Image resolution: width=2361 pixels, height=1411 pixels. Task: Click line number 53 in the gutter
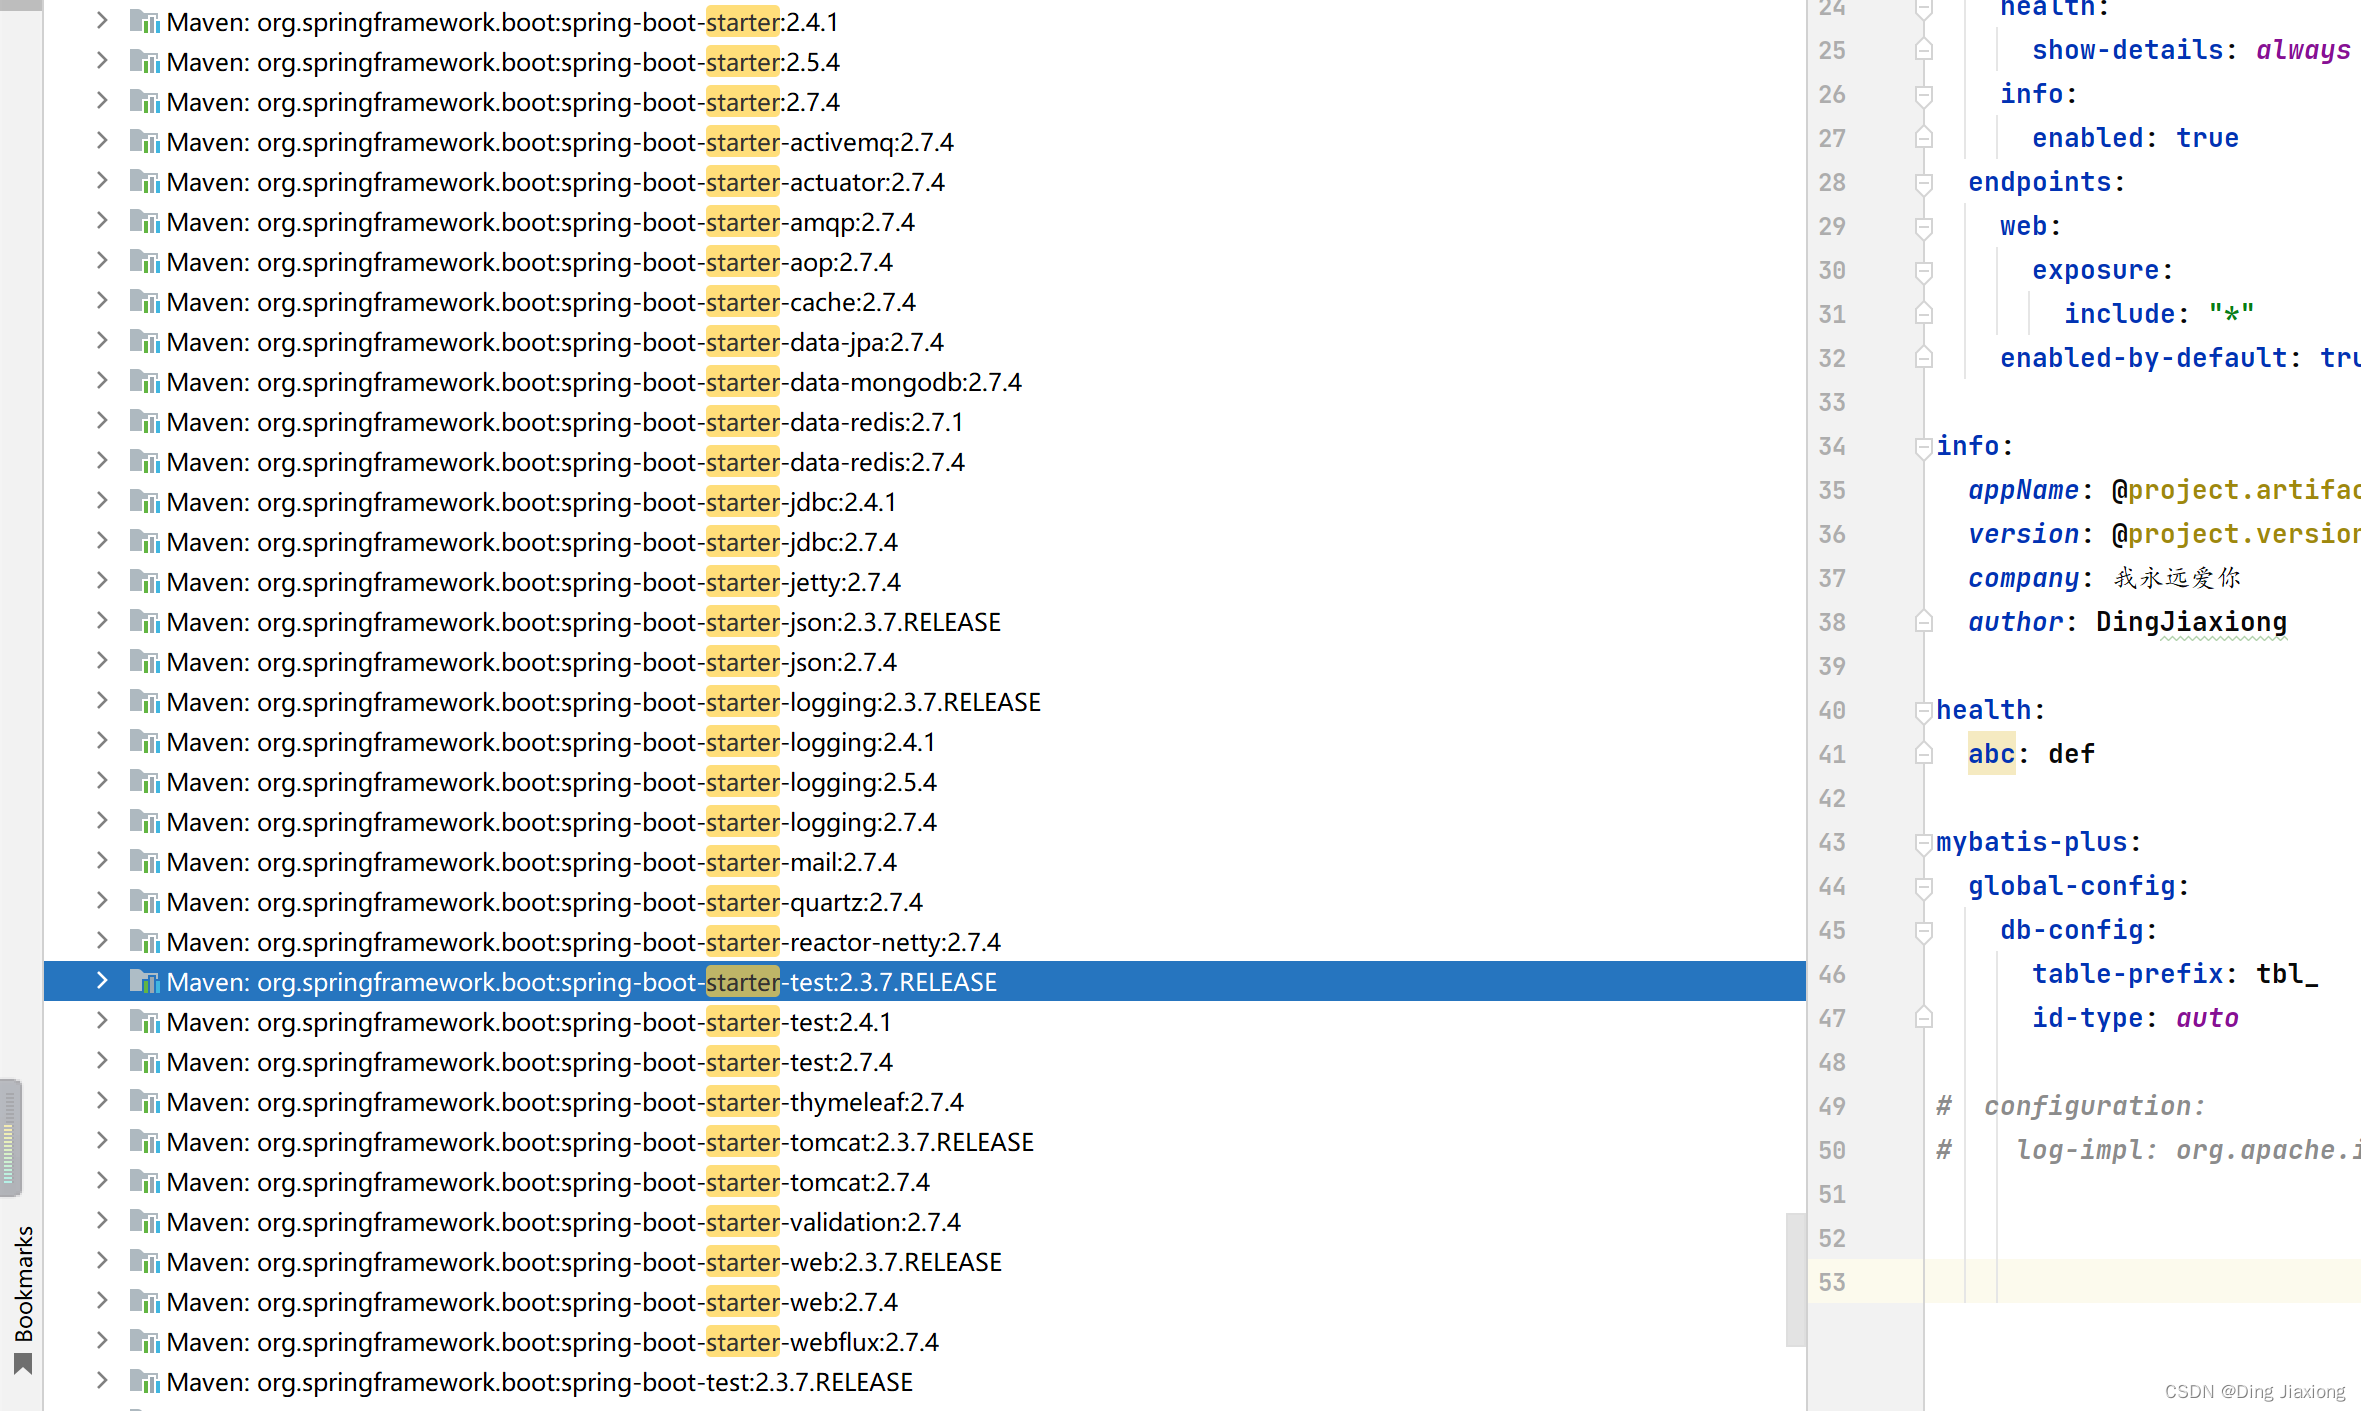pyautogui.click(x=1832, y=1282)
